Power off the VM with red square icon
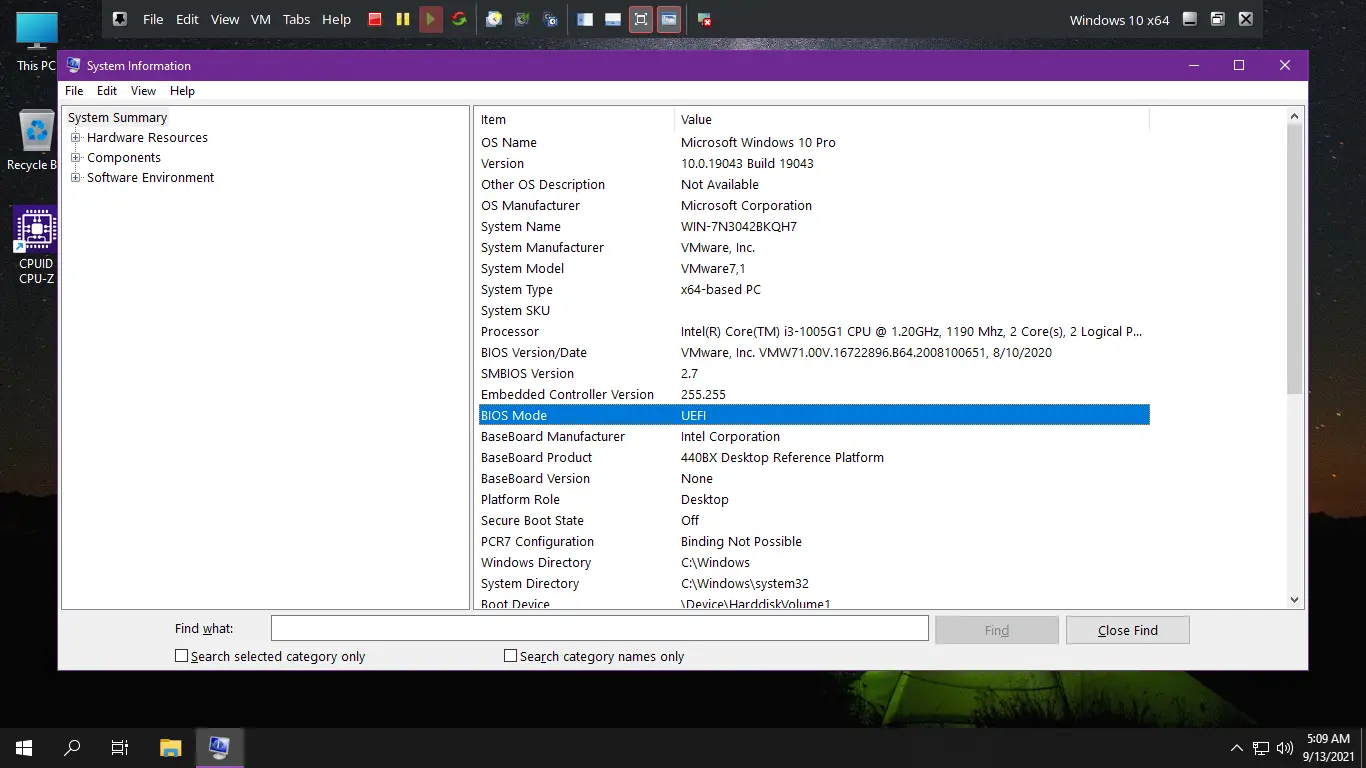This screenshot has width=1366, height=768. (375, 19)
